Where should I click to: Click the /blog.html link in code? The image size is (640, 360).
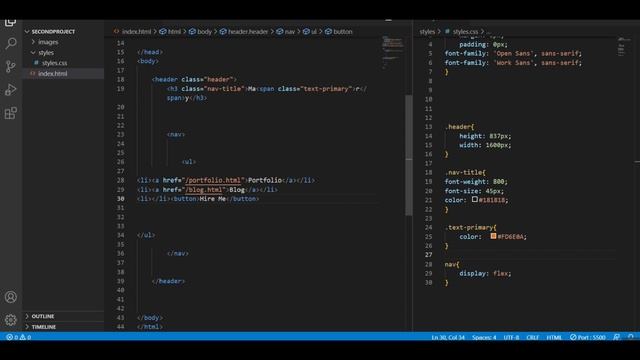click(x=204, y=189)
